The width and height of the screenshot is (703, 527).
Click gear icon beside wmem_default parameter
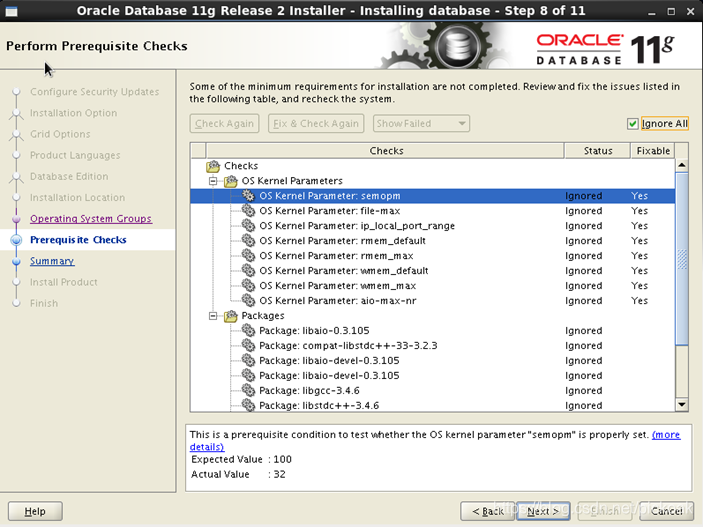248,270
